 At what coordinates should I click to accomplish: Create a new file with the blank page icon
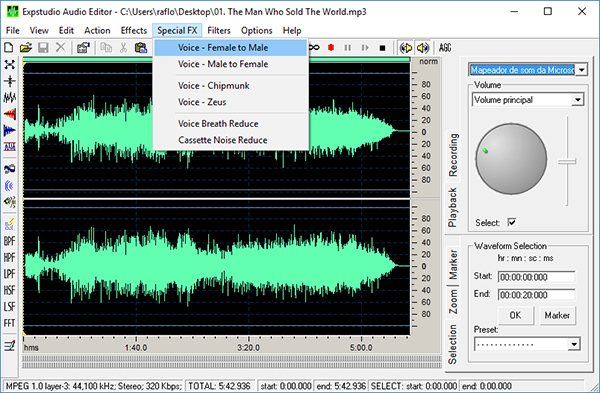(x=9, y=48)
